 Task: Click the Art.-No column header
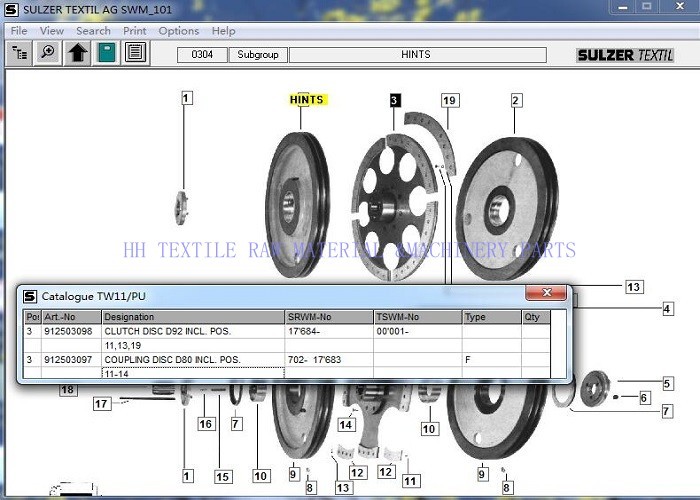point(71,317)
